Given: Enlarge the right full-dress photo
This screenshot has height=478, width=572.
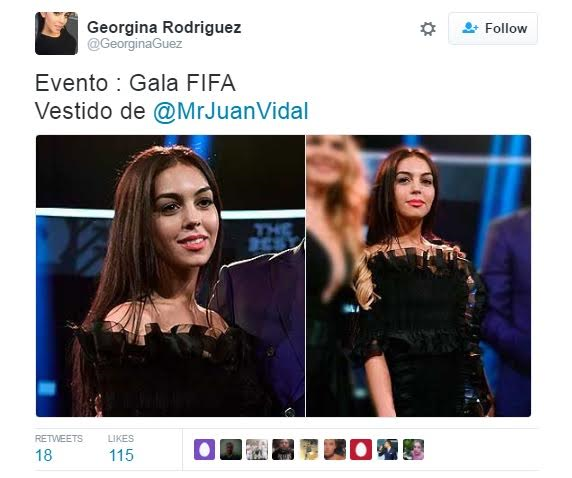Looking at the screenshot, I should (418, 276).
